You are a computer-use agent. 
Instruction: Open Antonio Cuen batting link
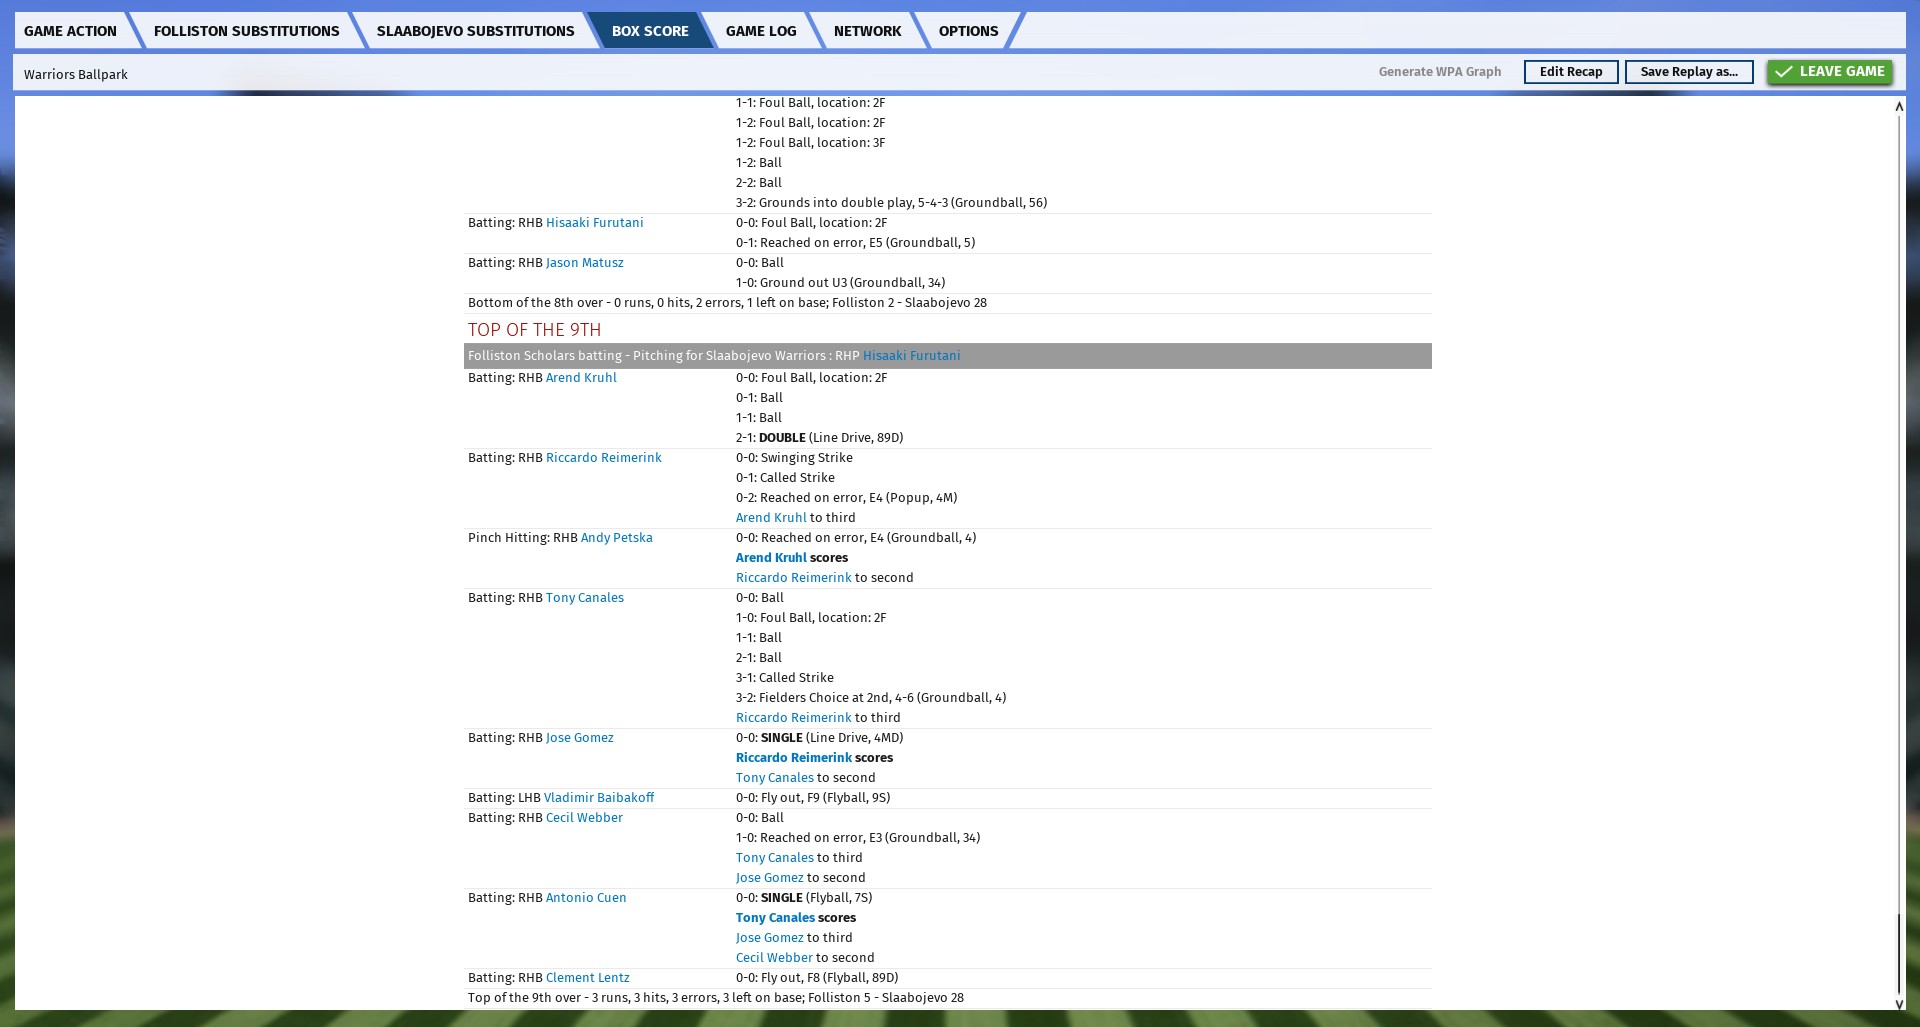click(586, 898)
